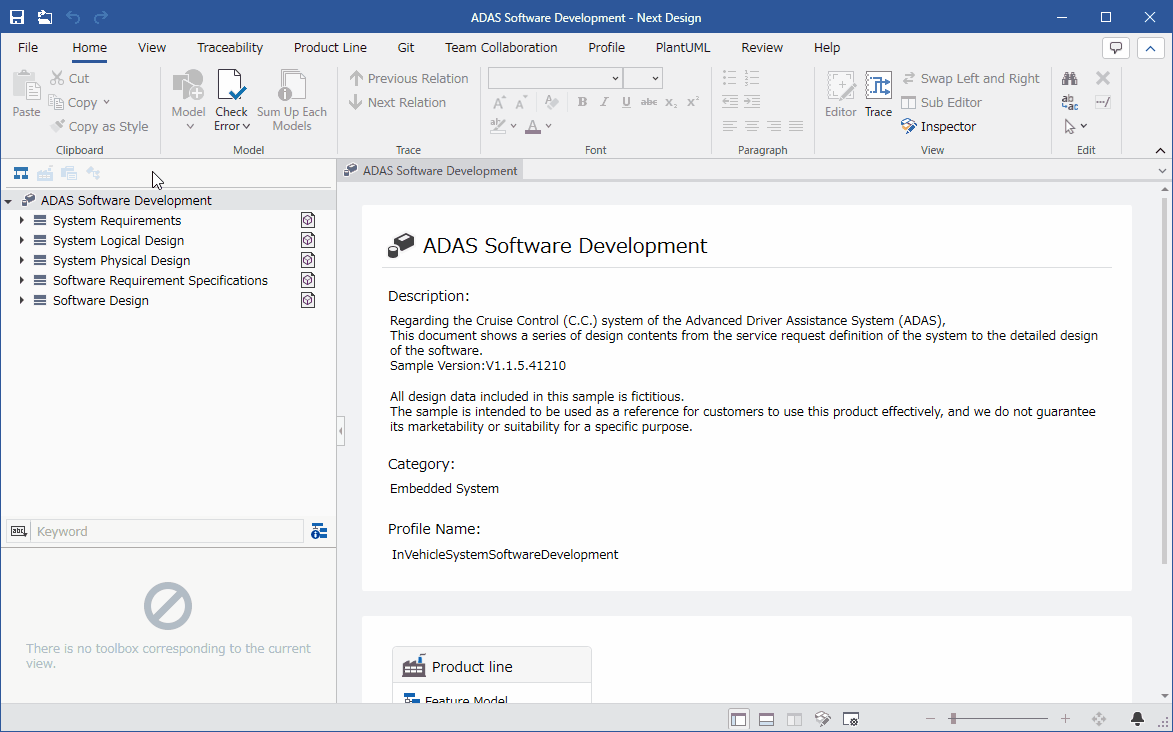Click the zoom in plus icon
The image size is (1173, 732).
[x=1065, y=719]
